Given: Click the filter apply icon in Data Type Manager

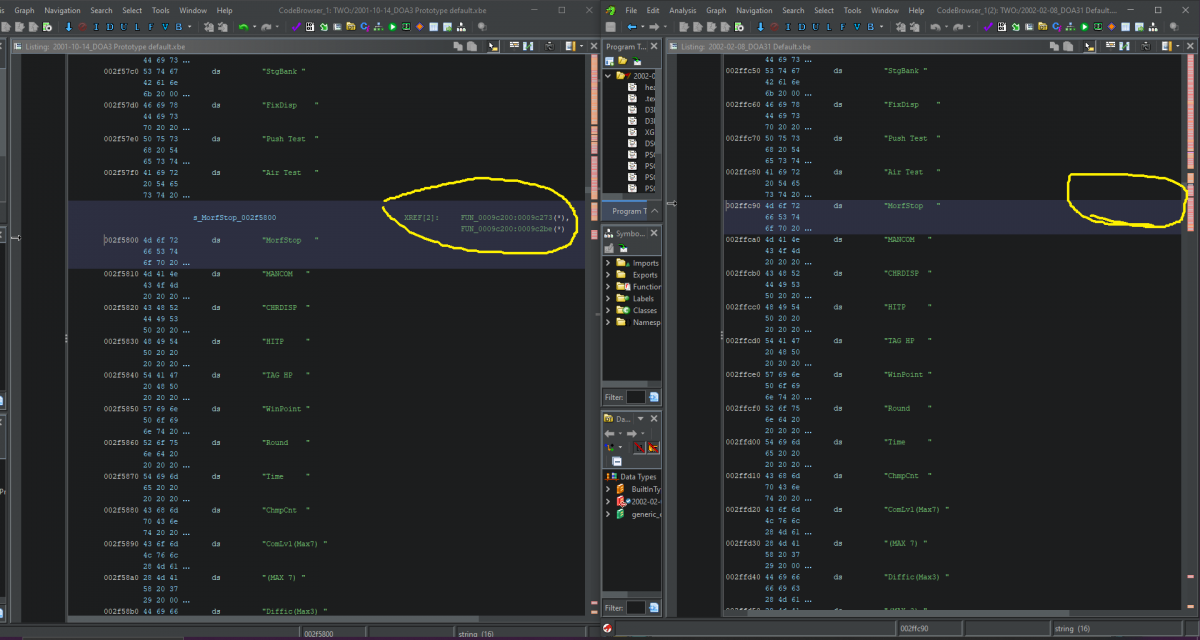Looking at the screenshot, I should [x=653, y=607].
